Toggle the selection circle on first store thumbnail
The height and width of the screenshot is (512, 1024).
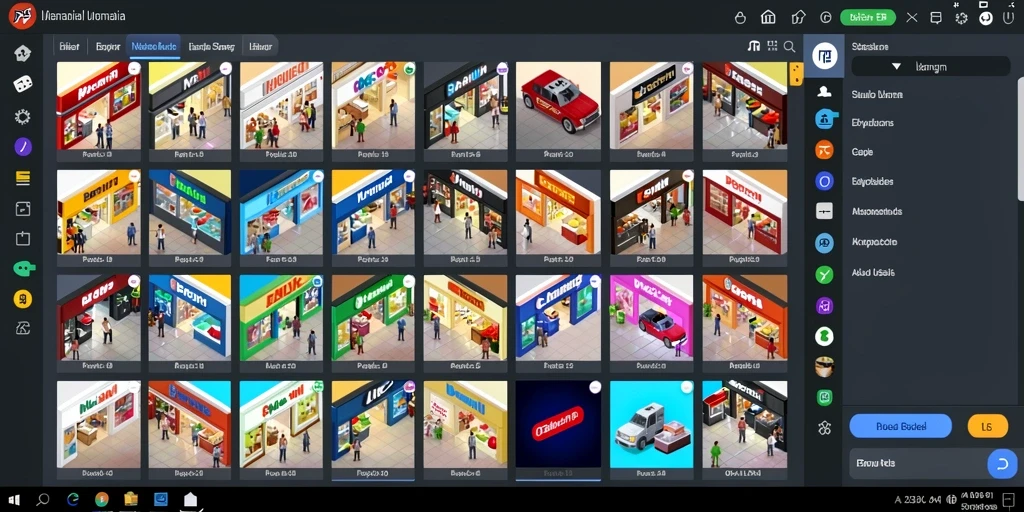click(134, 67)
